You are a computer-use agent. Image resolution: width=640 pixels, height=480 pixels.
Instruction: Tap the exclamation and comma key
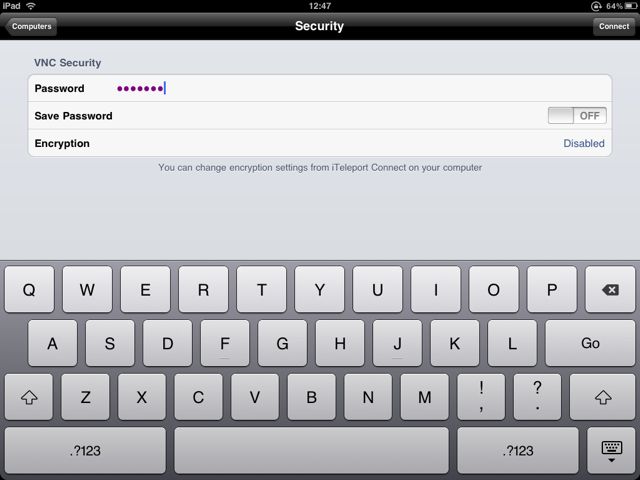coord(481,397)
